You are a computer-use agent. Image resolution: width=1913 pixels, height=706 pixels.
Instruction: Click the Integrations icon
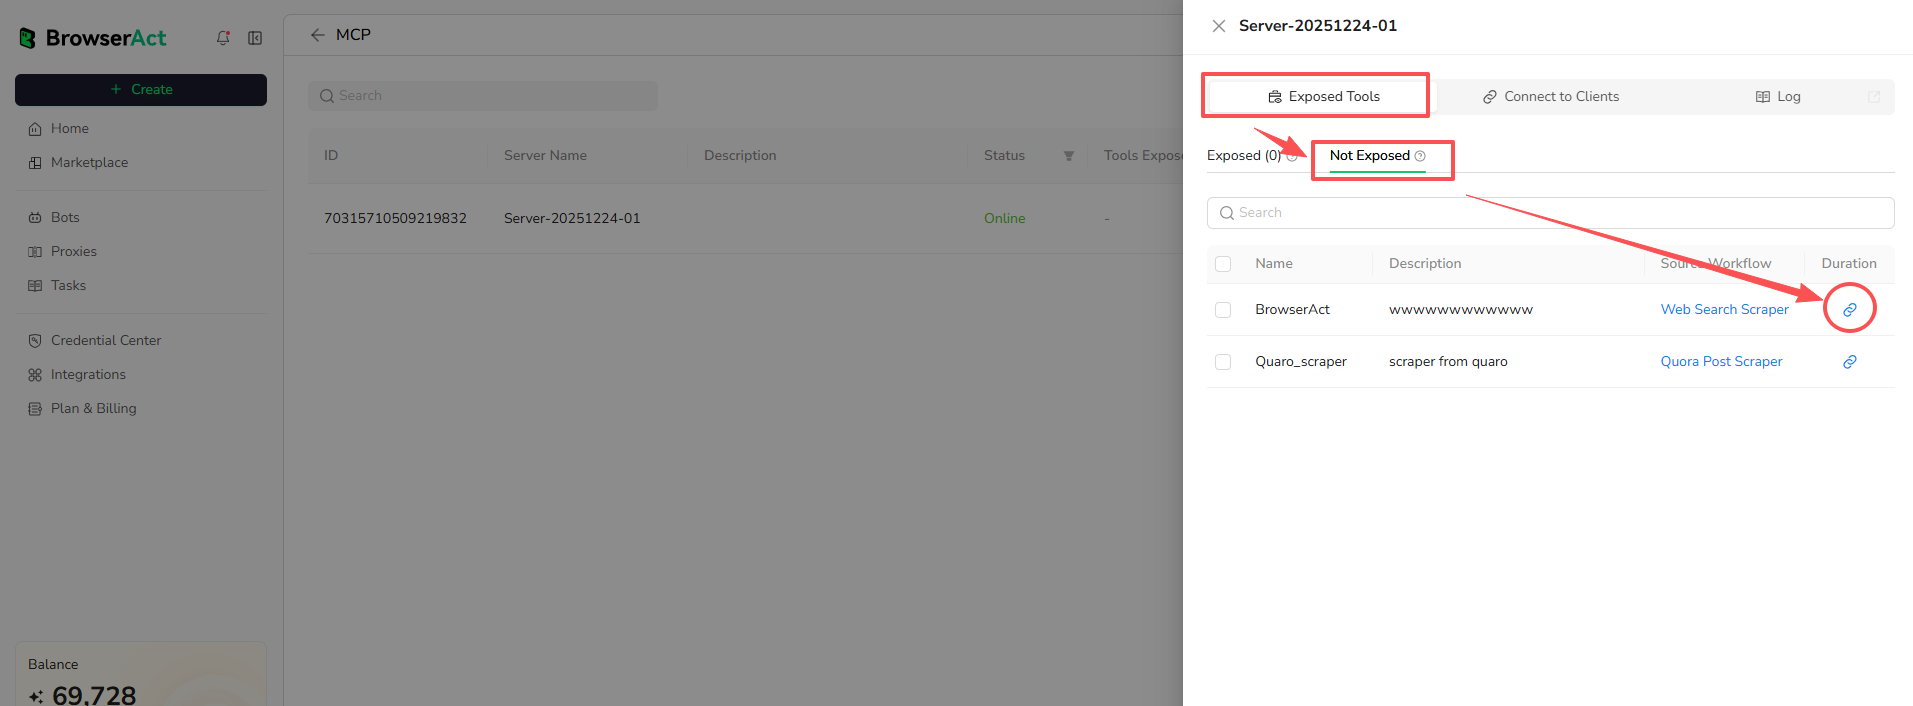(35, 375)
